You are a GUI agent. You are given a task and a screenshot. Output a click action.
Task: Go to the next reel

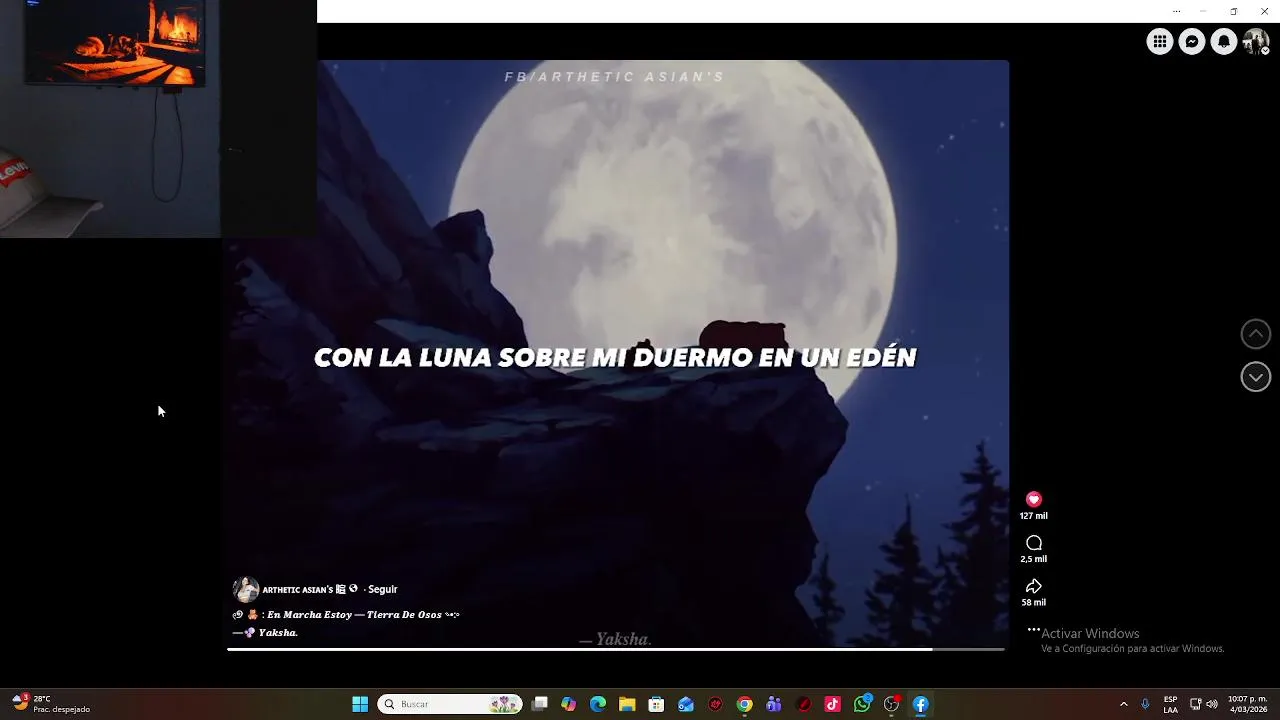[1256, 377]
